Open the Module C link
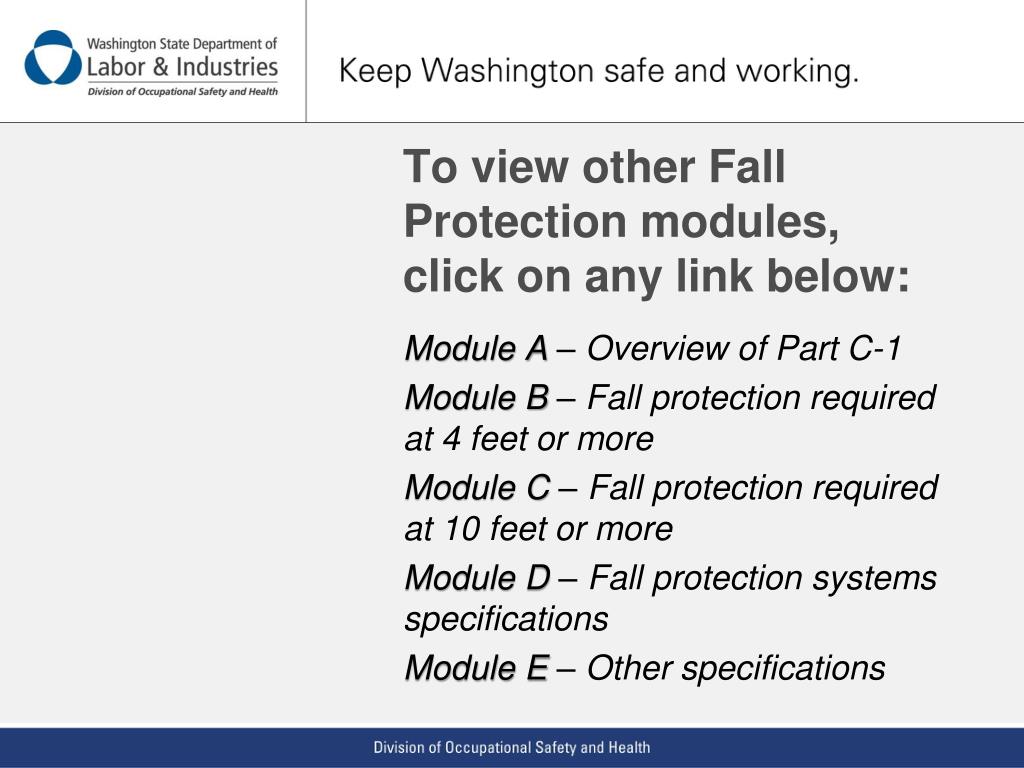The image size is (1024, 768). 477,488
